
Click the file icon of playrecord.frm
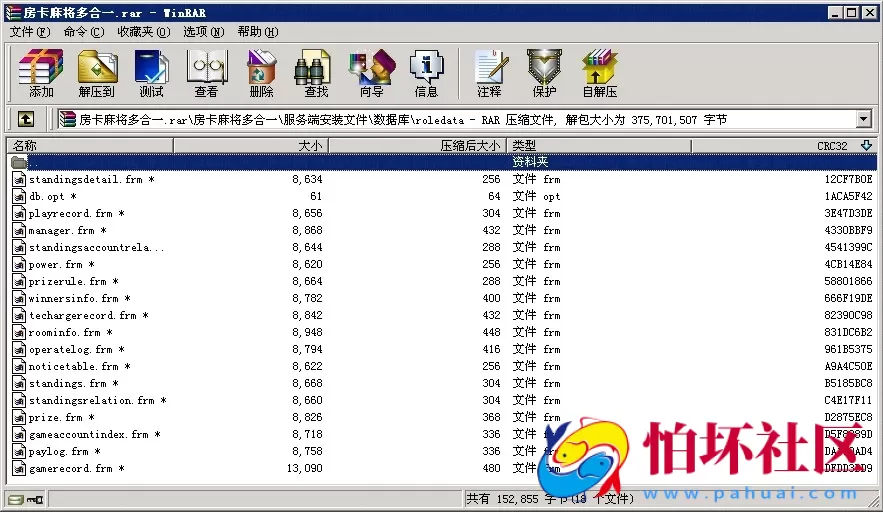click(x=19, y=213)
